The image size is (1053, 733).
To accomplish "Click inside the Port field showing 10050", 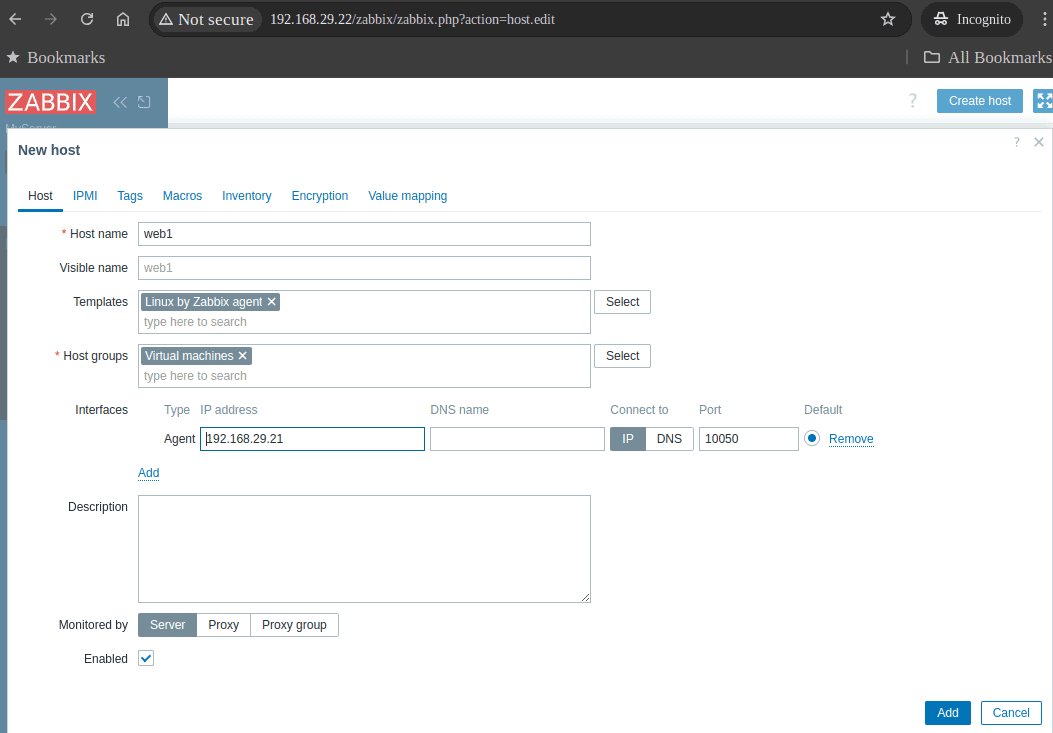I will [748, 438].
